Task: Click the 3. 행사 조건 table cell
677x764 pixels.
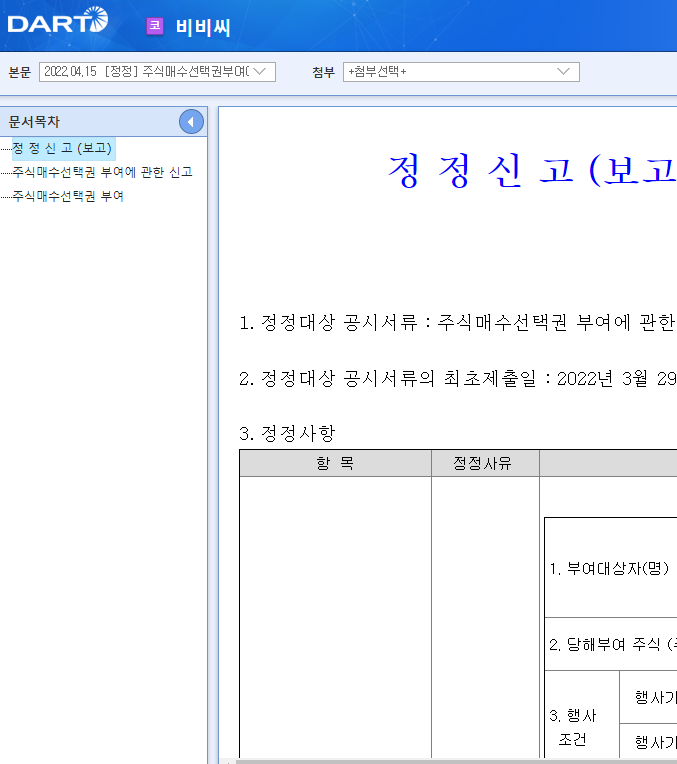Action: pos(582,714)
